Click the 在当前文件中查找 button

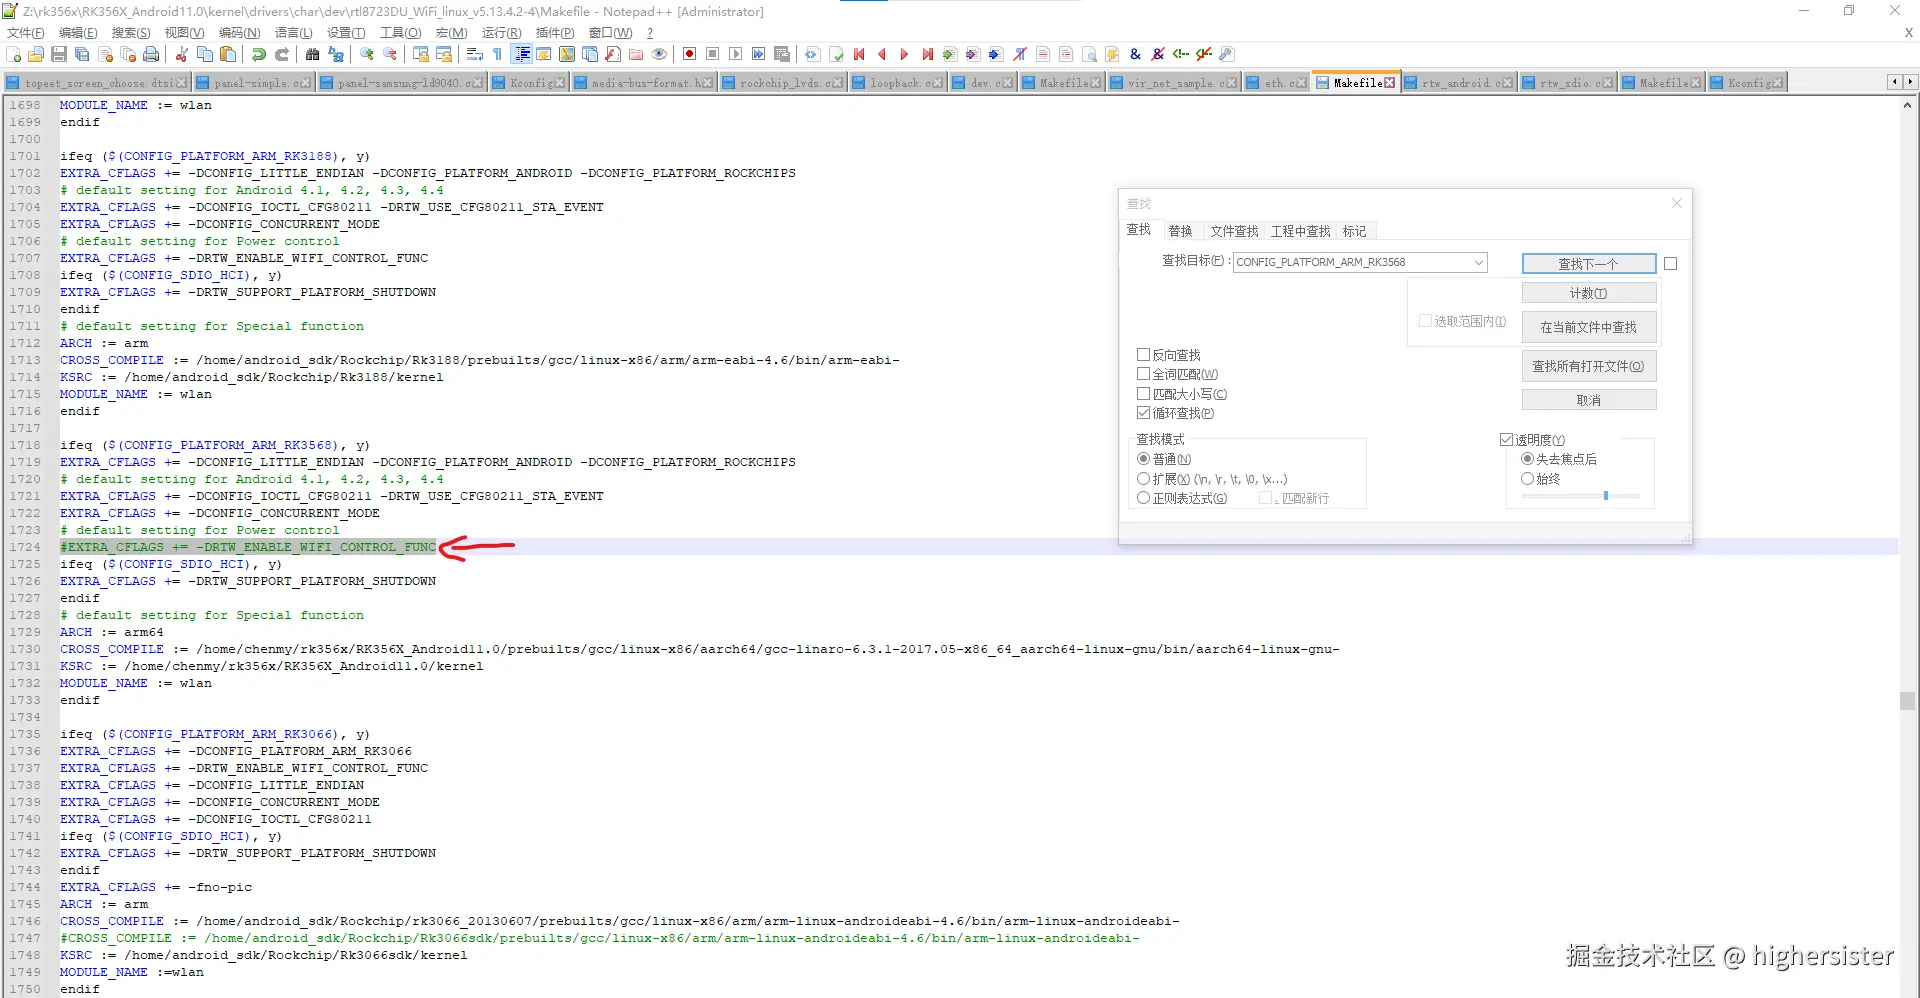click(x=1589, y=327)
